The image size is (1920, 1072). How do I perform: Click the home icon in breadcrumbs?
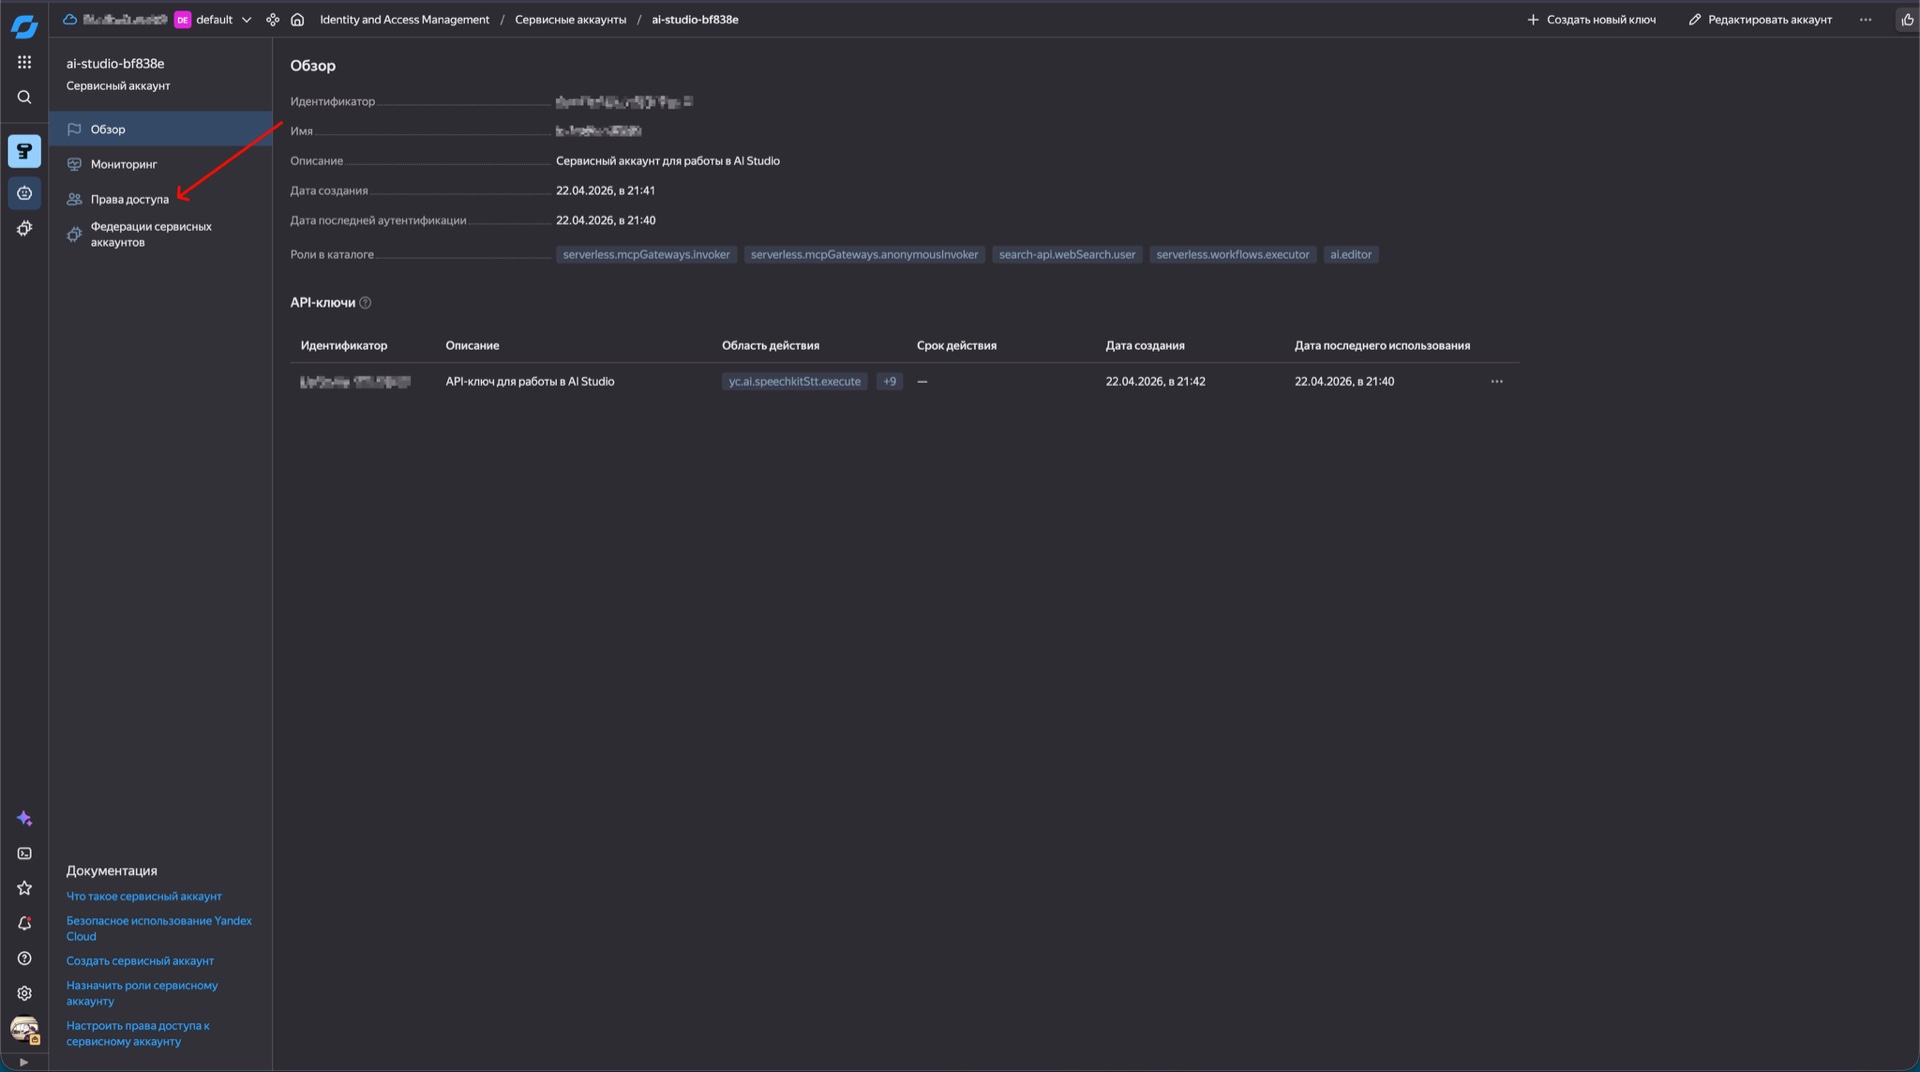pyautogui.click(x=297, y=20)
